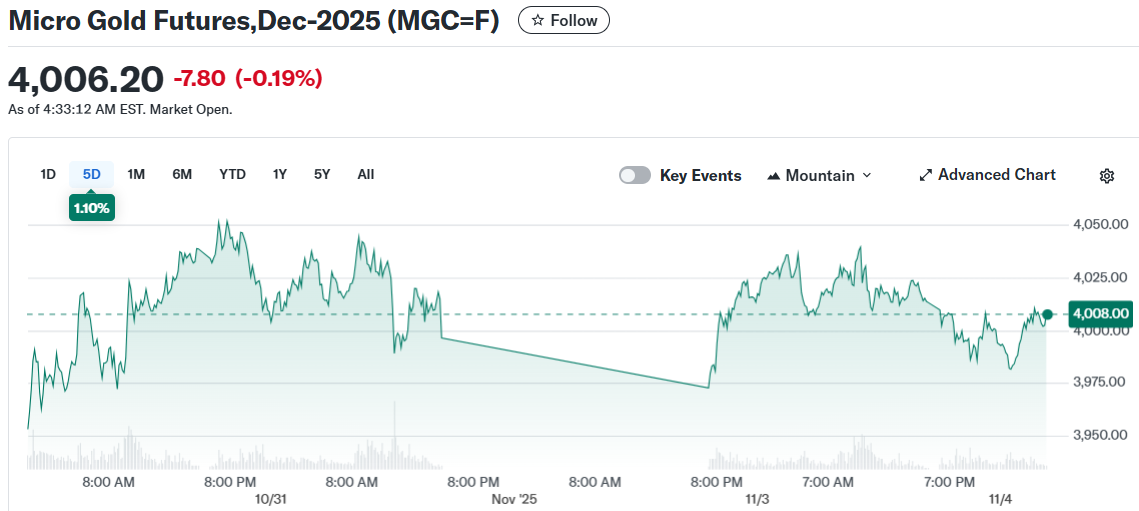Image resolution: width=1139 pixels, height=511 pixels.
Task: Expand the Mountain chart type chevron
Action: (x=867, y=175)
